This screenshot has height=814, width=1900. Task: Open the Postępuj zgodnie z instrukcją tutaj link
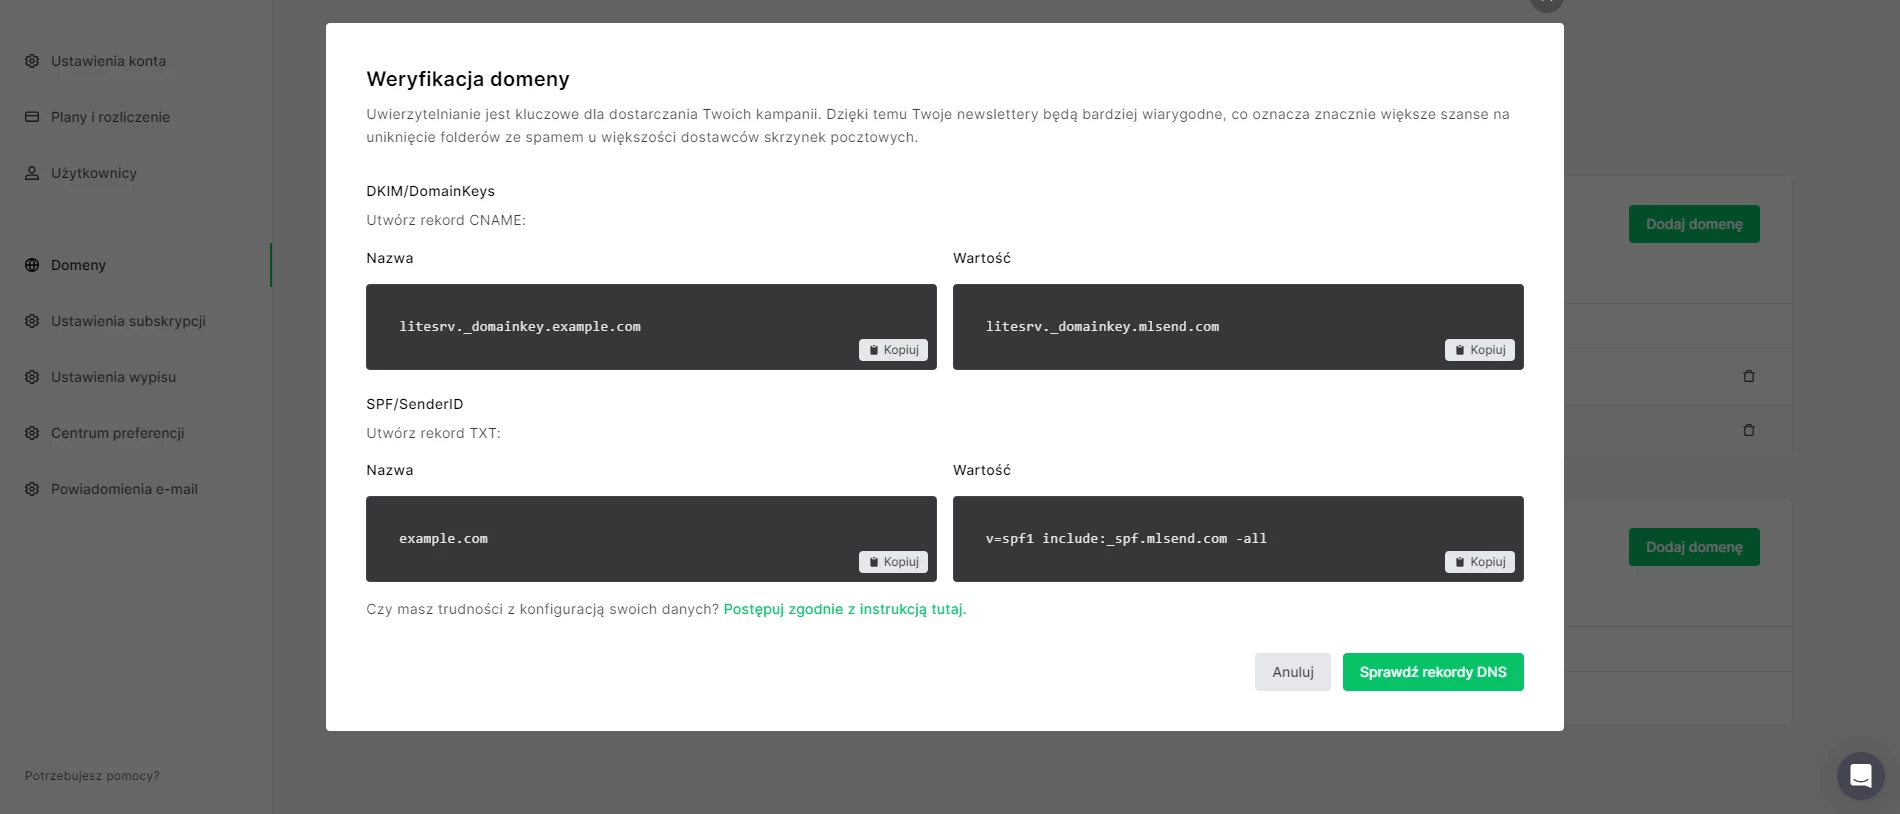click(844, 609)
